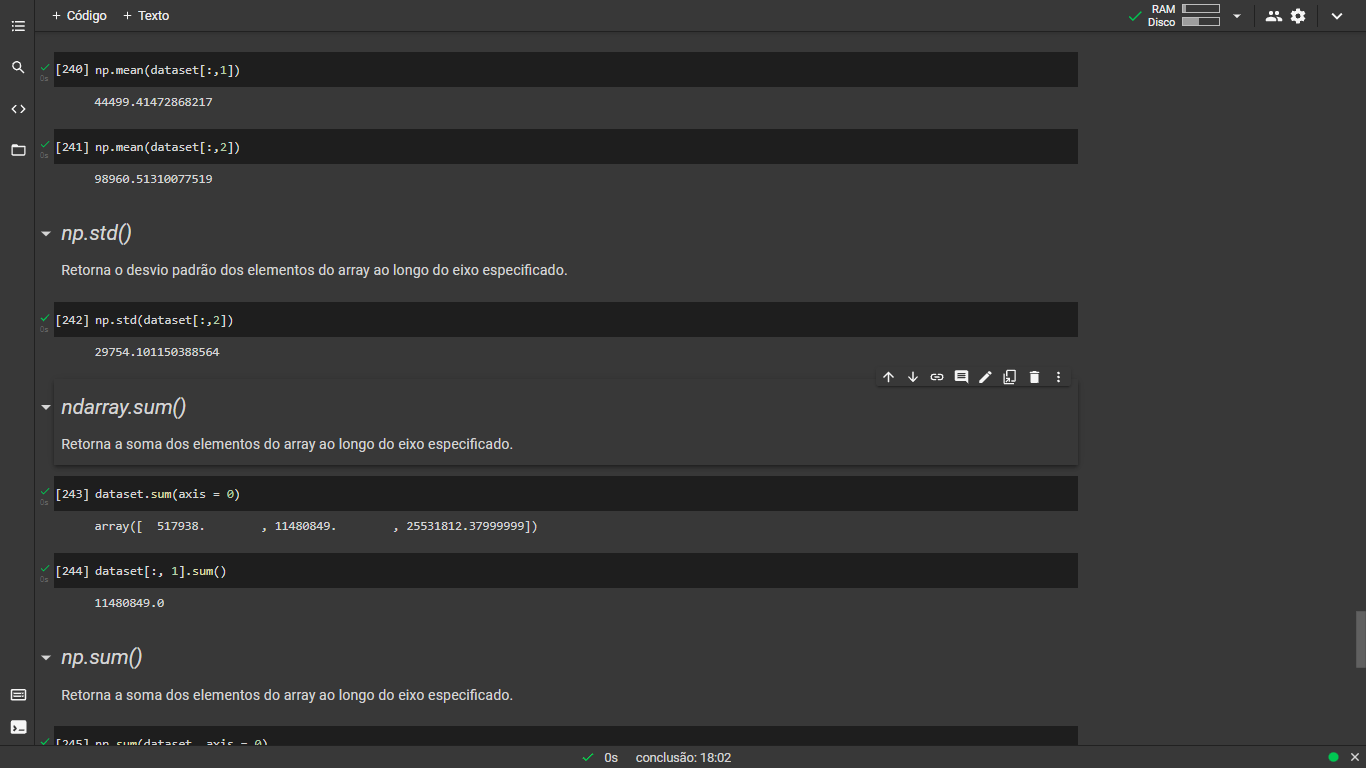Viewport: 1366px width, 768px height.
Task: Select the np.std() heading
Action: pos(97,234)
